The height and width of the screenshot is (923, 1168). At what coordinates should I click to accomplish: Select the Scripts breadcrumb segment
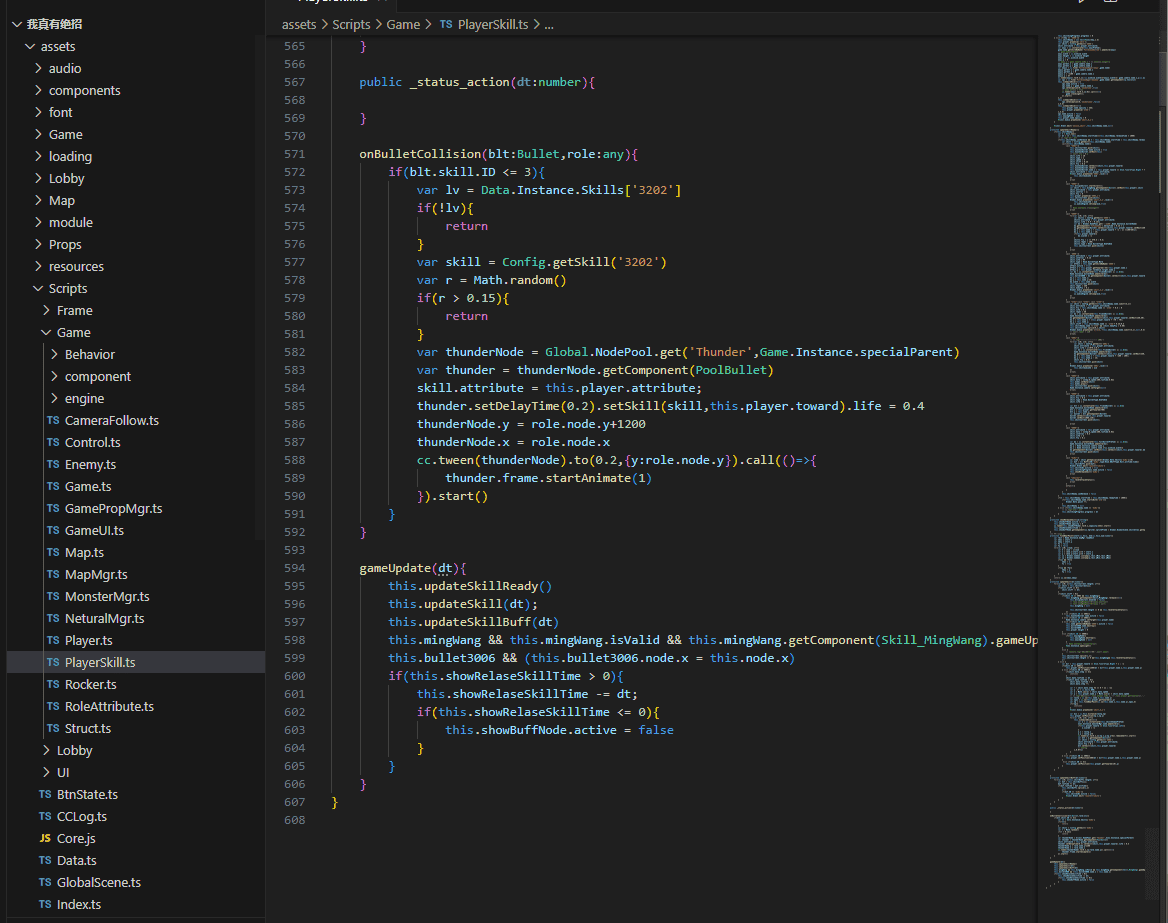[351, 24]
